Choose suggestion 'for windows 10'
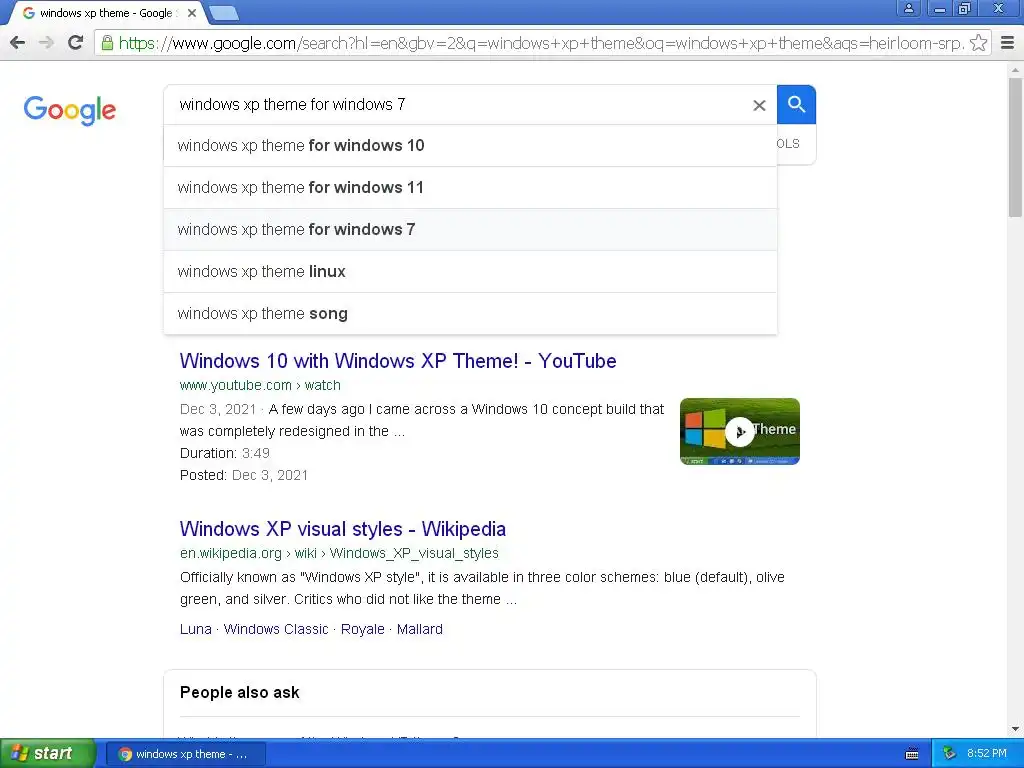Image resolution: width=1024 pixels, height=768 pixels. [470, 146]
